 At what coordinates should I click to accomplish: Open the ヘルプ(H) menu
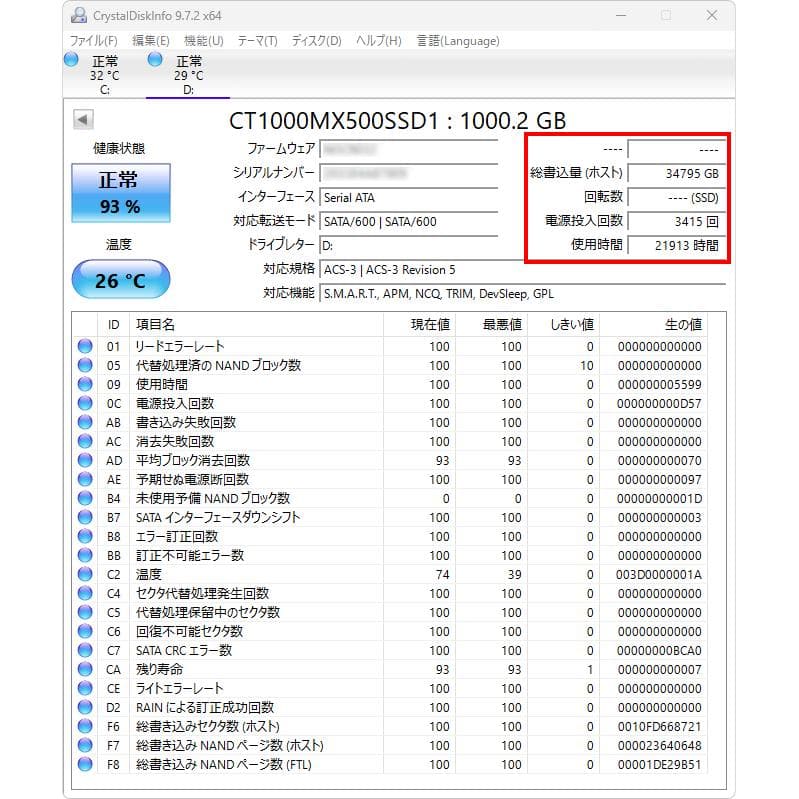[x=379, y=41]
